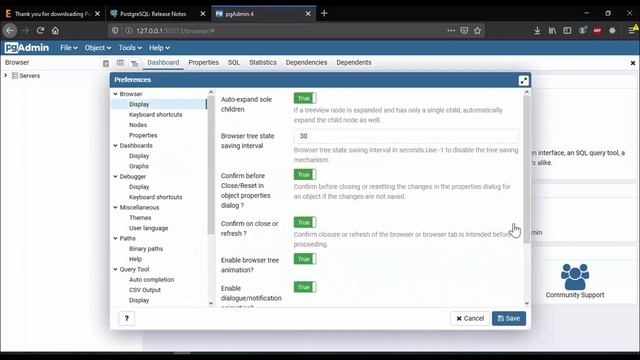Toggle Auto-expand sole children switch
640x360 pixels.
click(305, 98)
